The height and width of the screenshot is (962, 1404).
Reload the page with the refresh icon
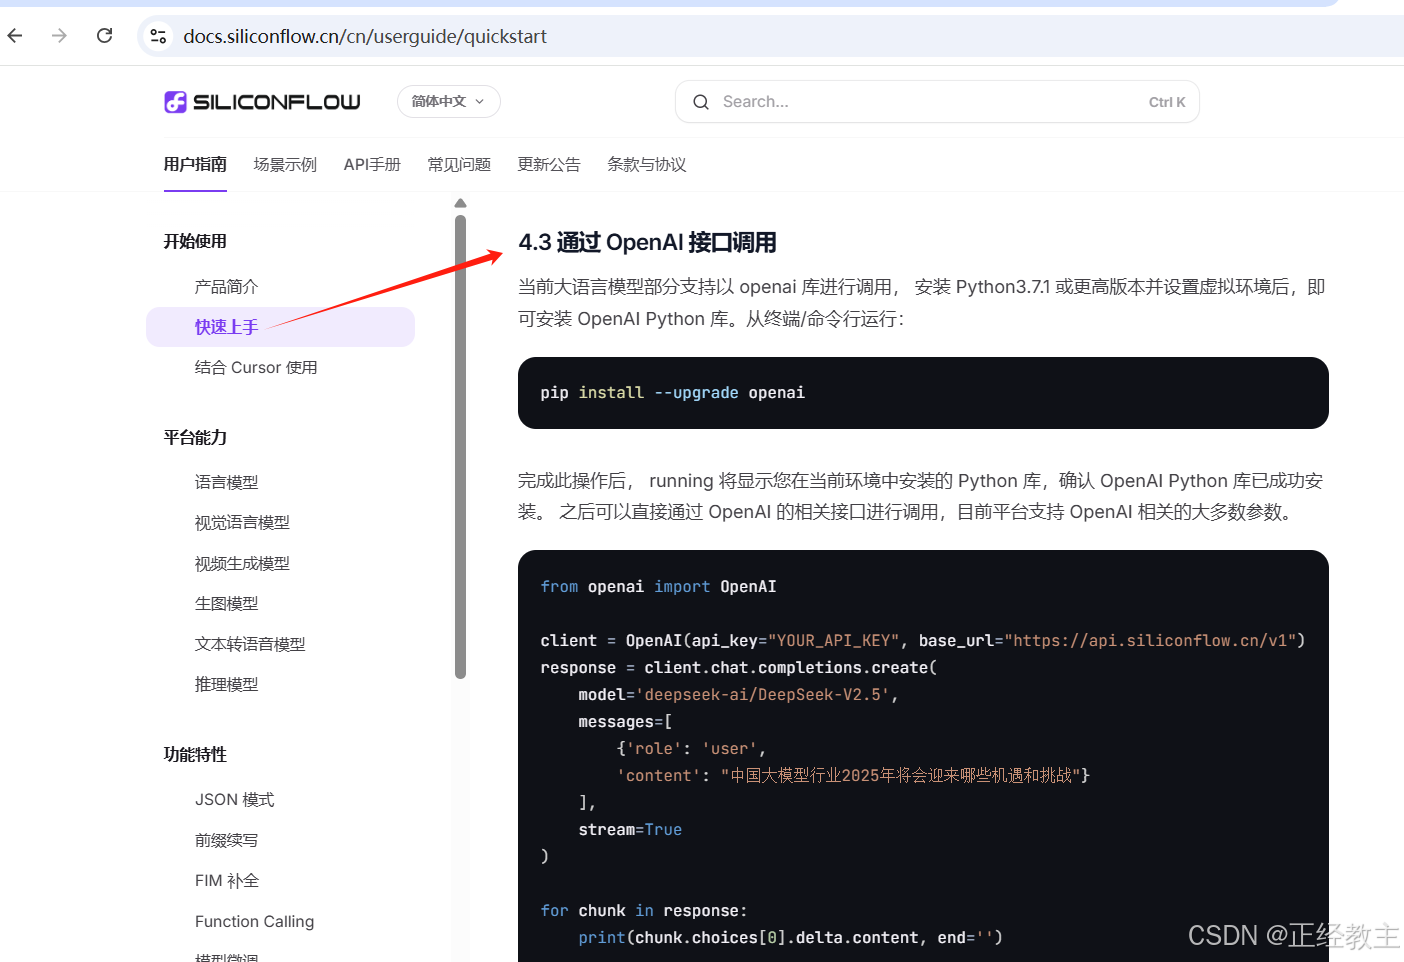tap(104, 36)
